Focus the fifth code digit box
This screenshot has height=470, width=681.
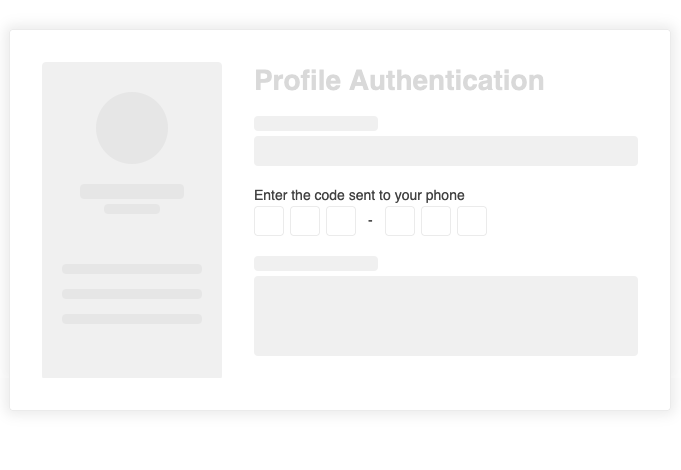(x=436, y=221)
